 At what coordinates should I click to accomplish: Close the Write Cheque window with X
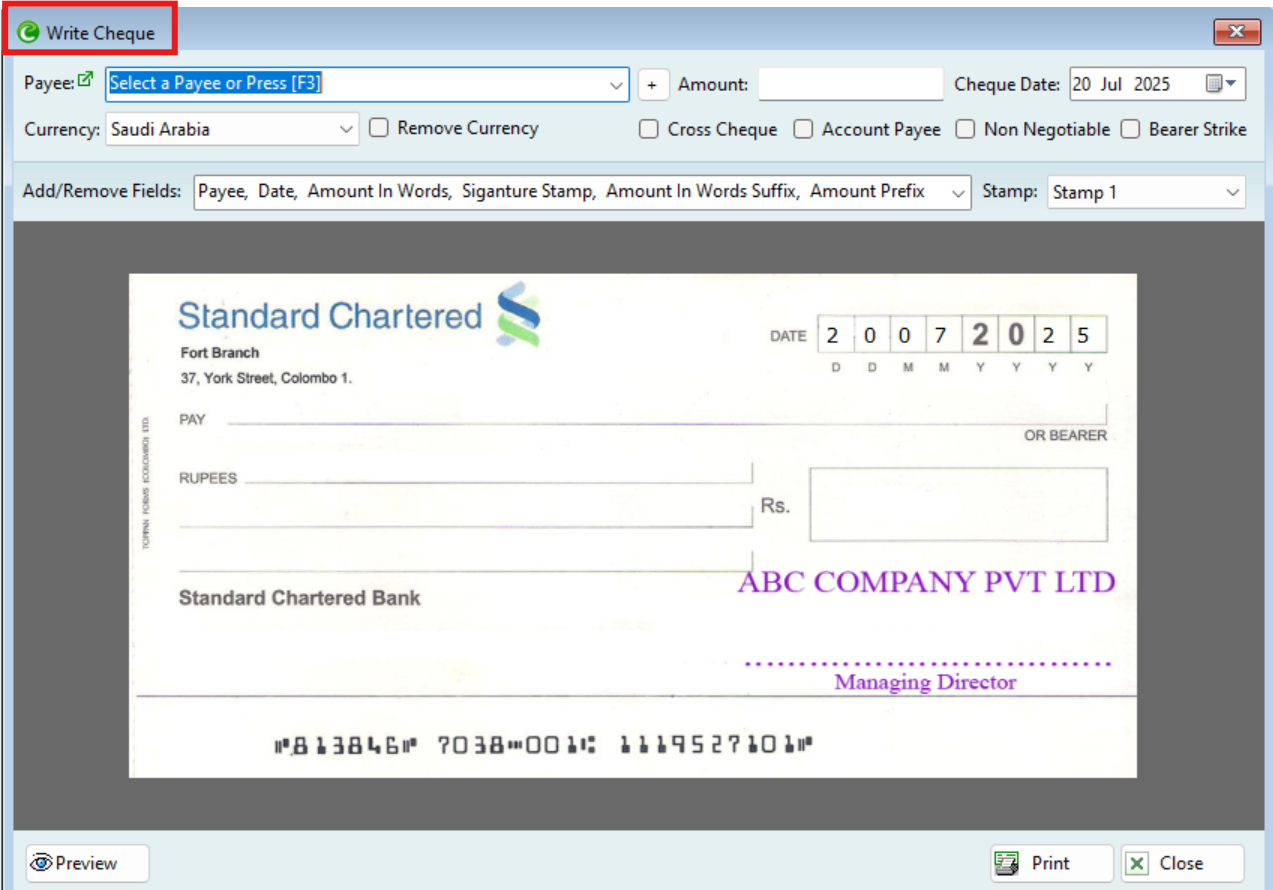tap(1237, 32)
